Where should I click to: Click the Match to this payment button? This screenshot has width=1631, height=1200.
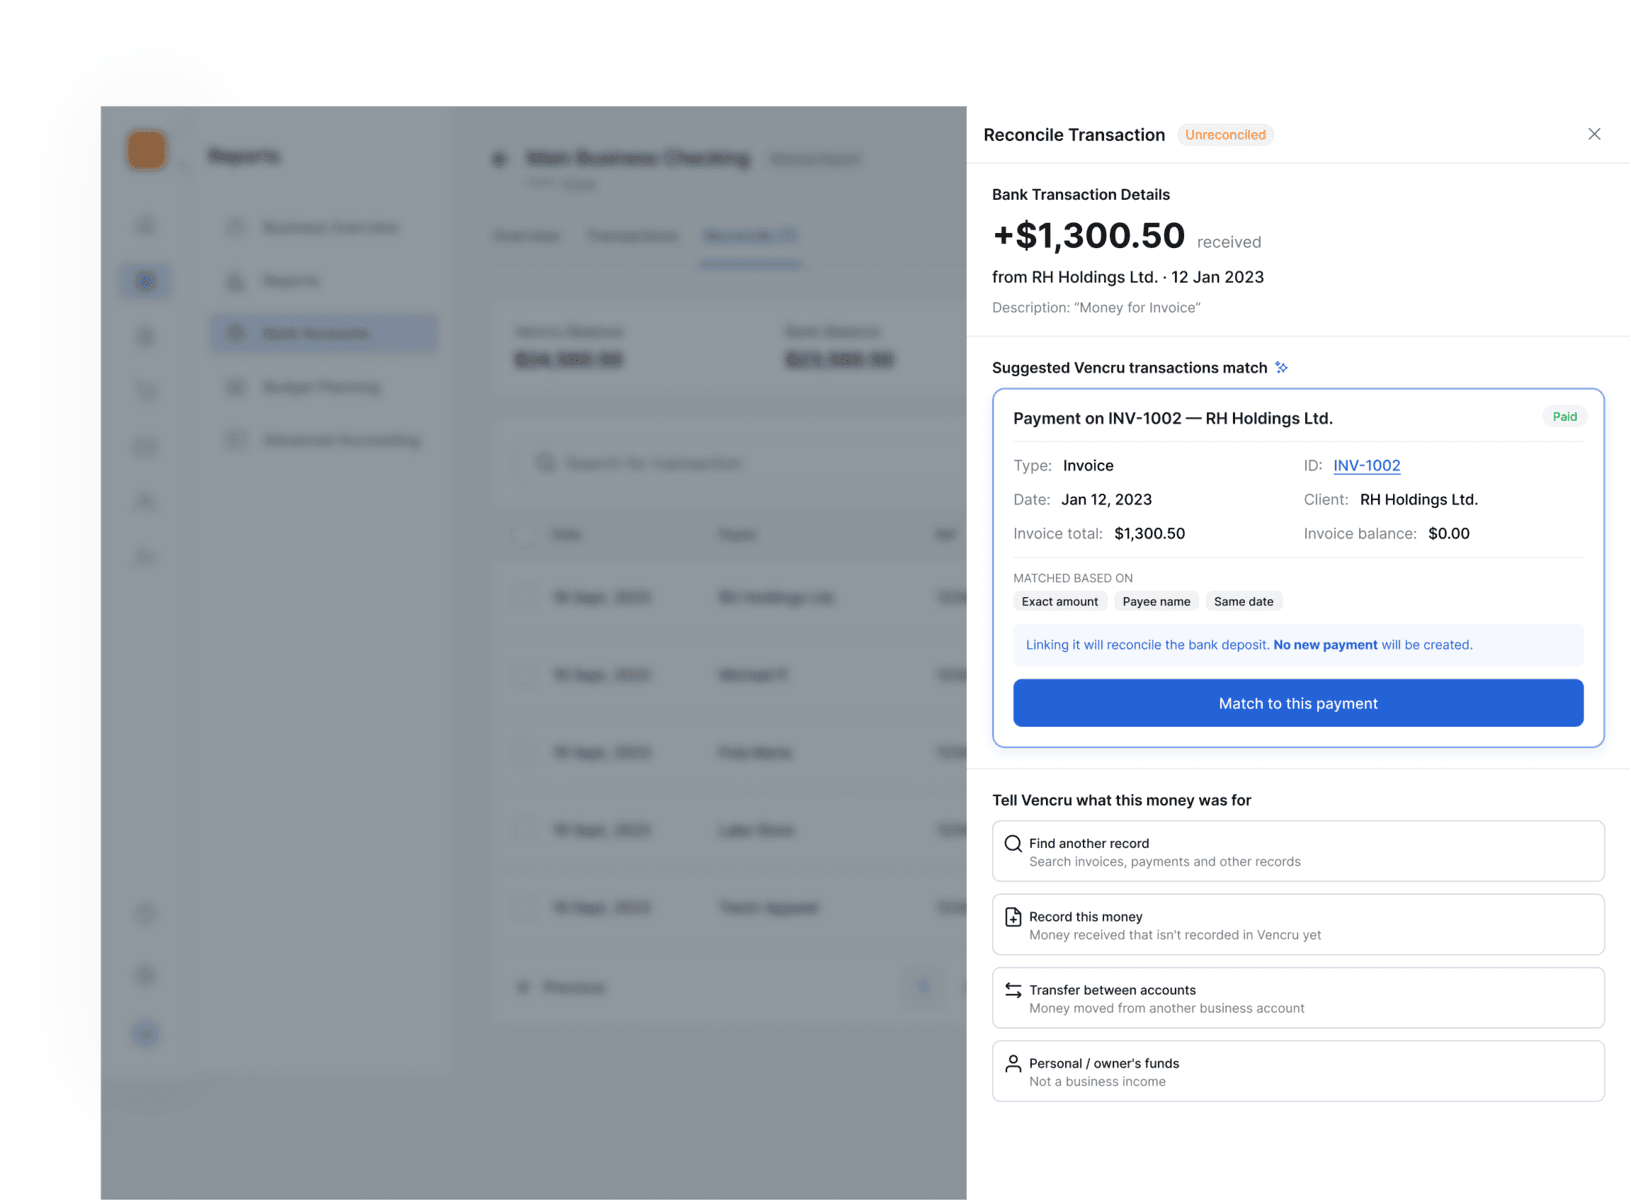[1298, 703]
